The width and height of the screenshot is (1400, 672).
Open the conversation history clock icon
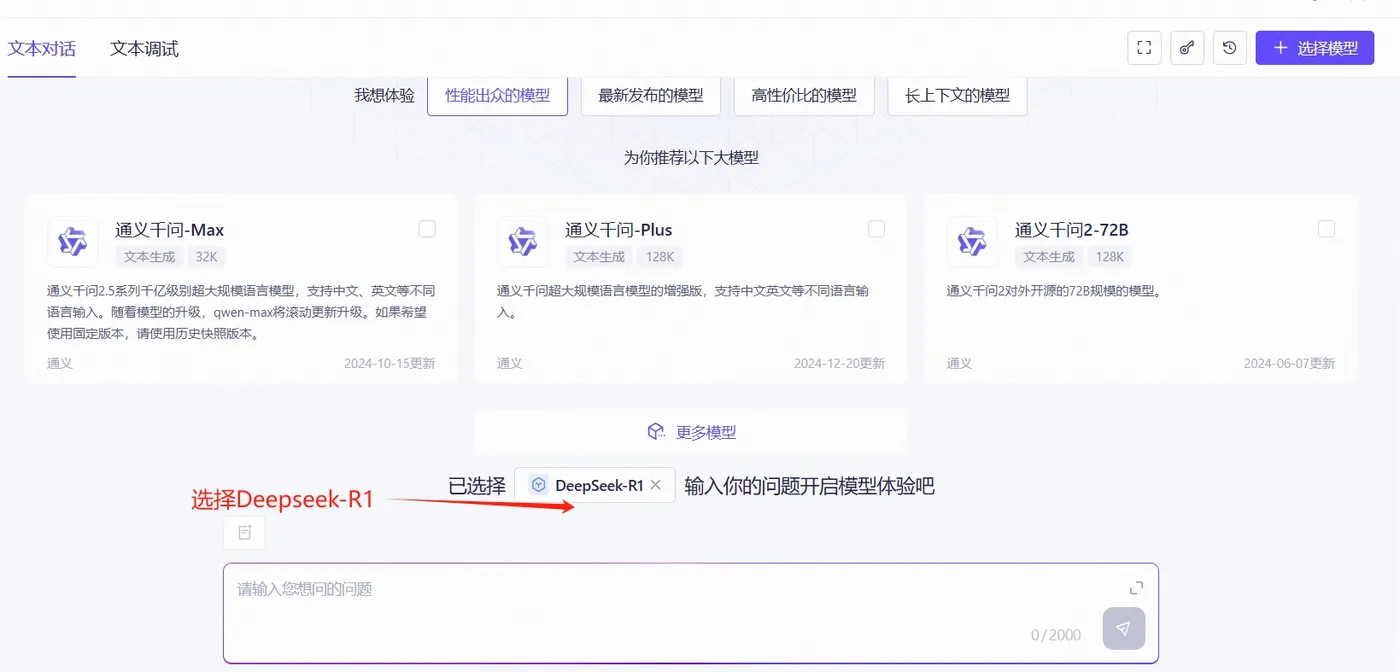[1229, 48]
